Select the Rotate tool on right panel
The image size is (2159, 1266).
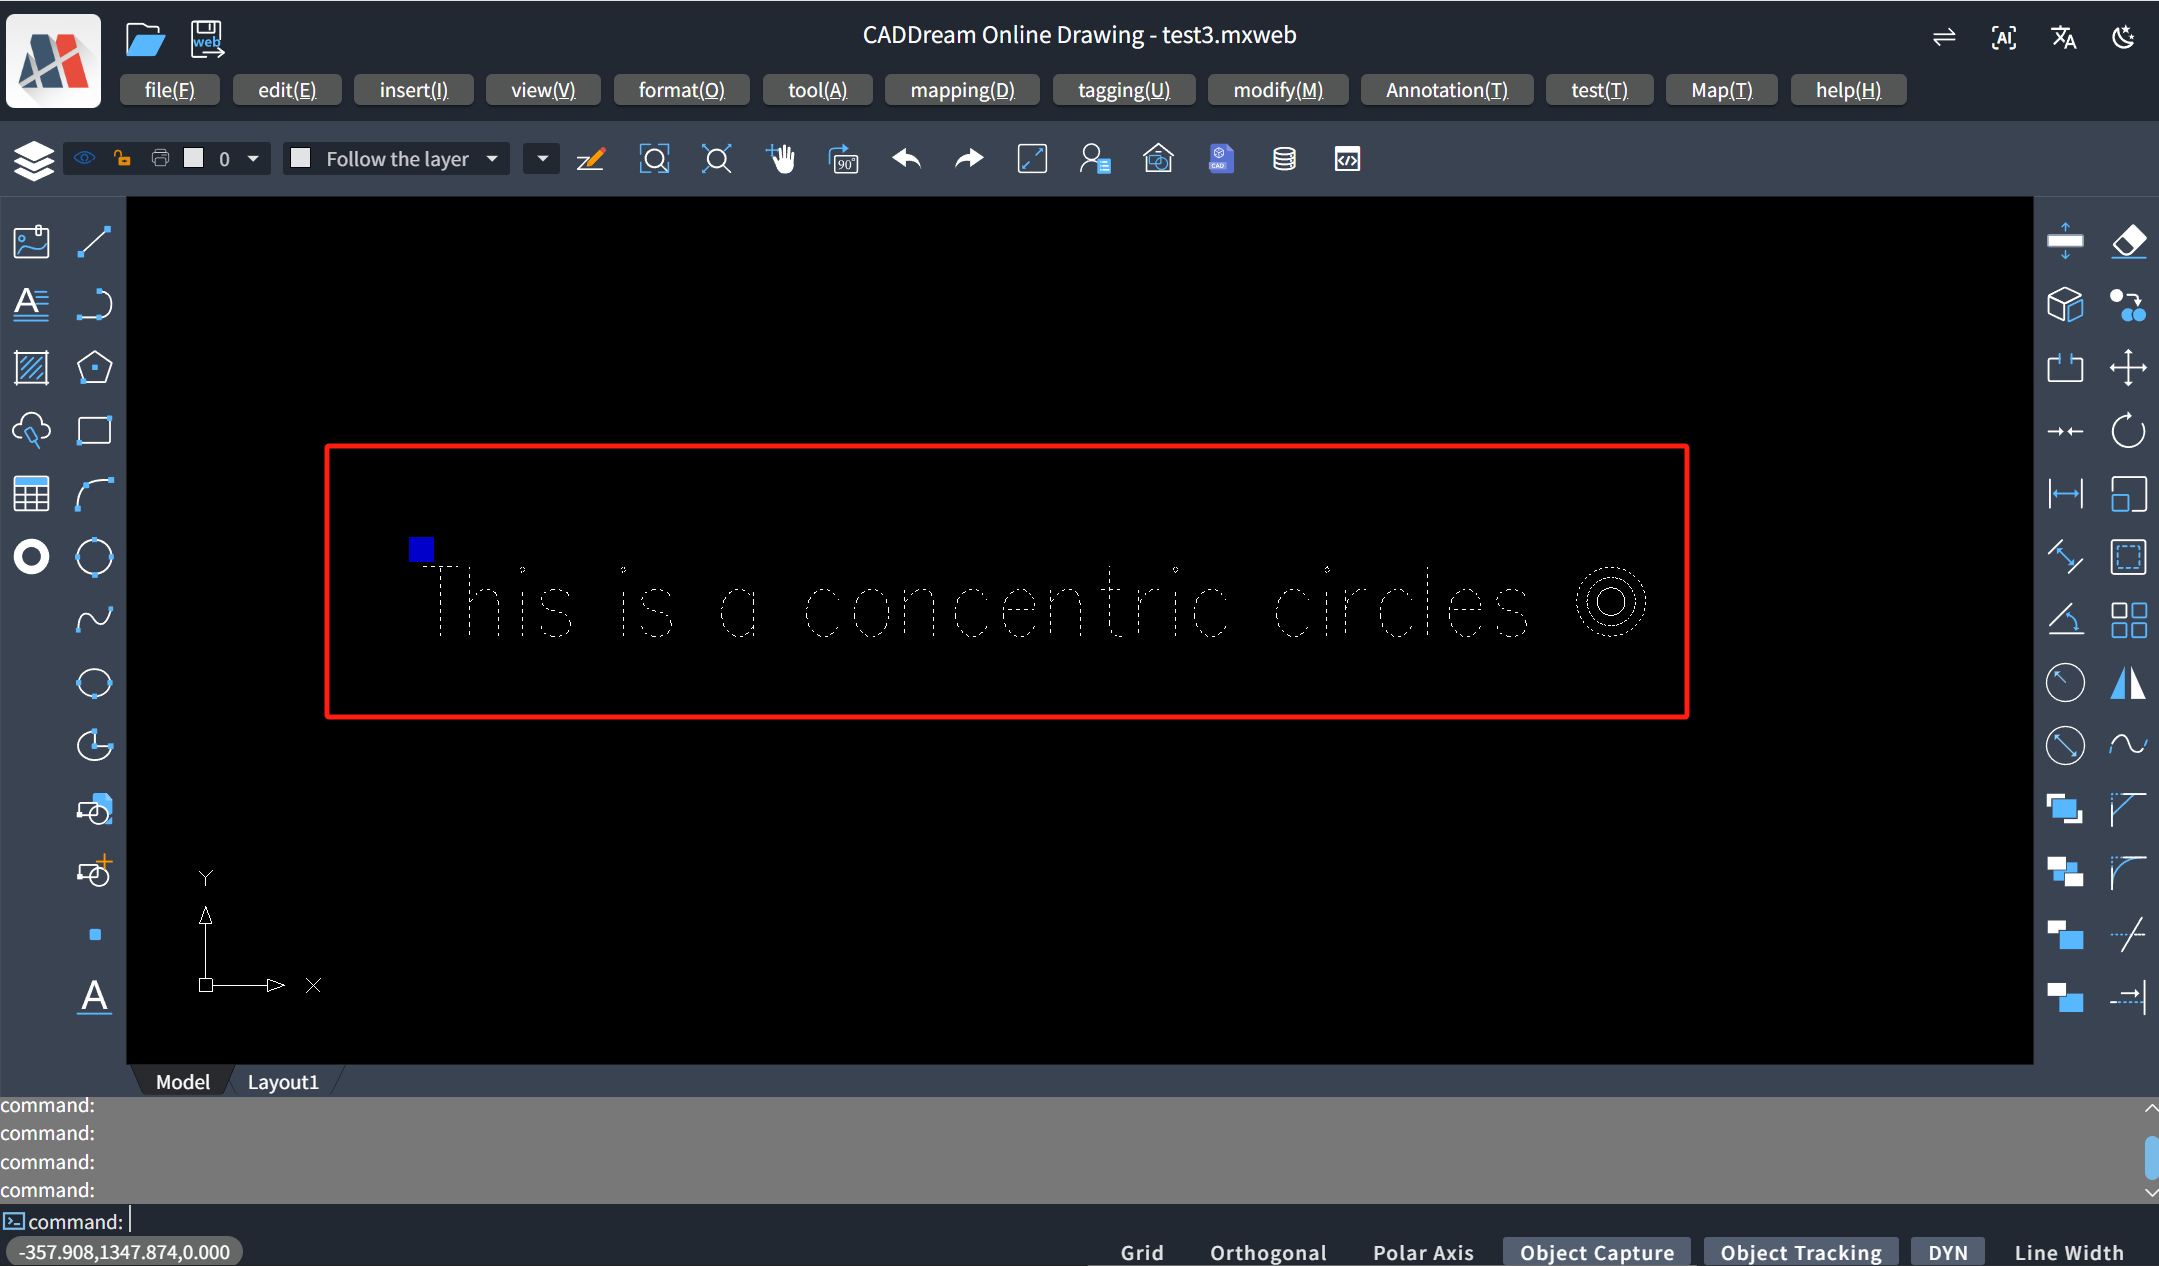click(2128, 430)
